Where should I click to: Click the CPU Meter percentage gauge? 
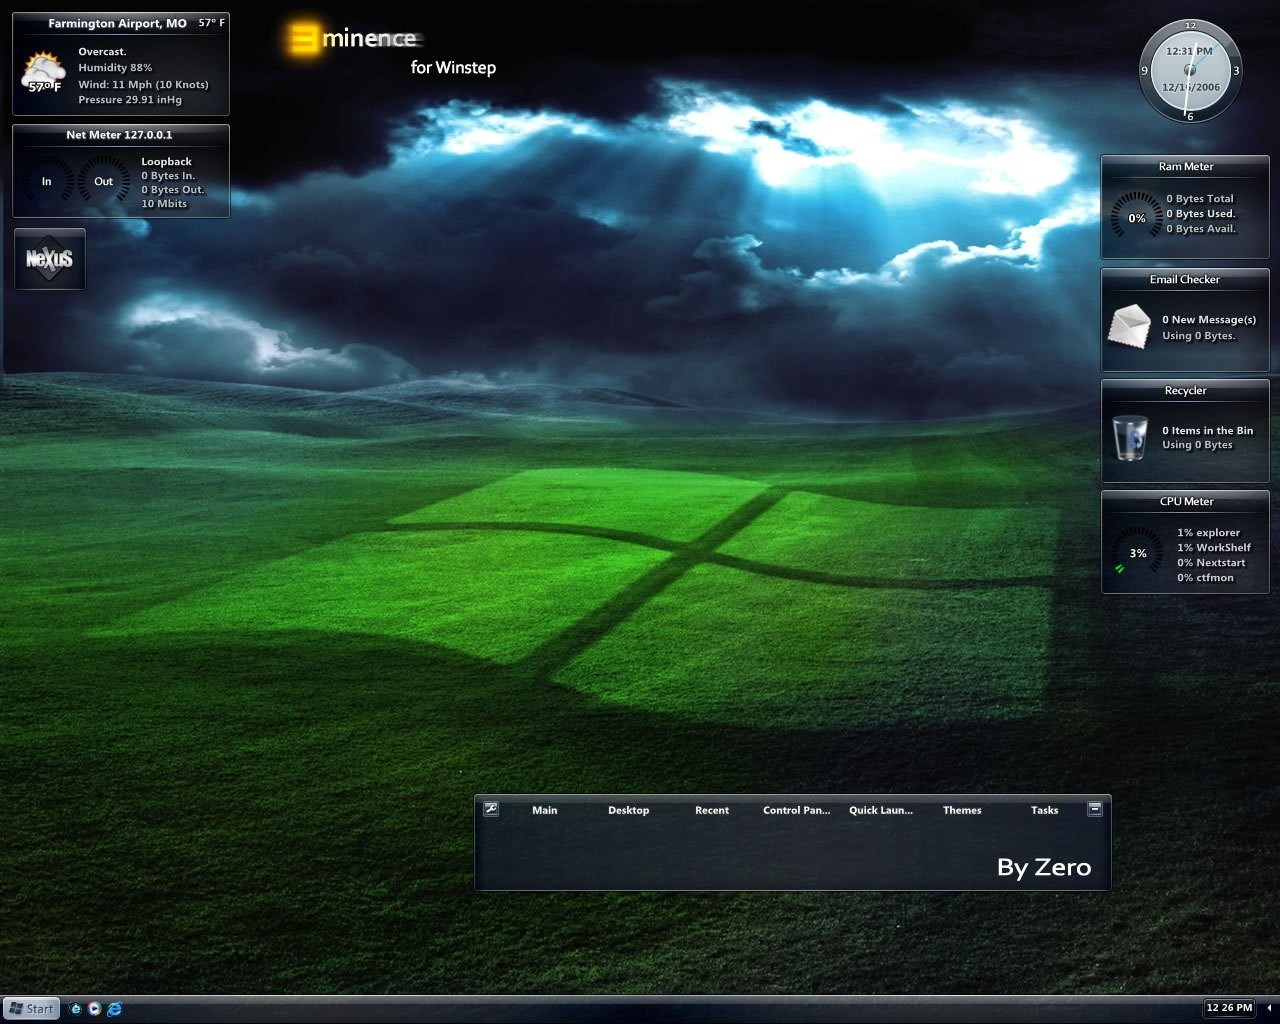tap(1138, 553)
